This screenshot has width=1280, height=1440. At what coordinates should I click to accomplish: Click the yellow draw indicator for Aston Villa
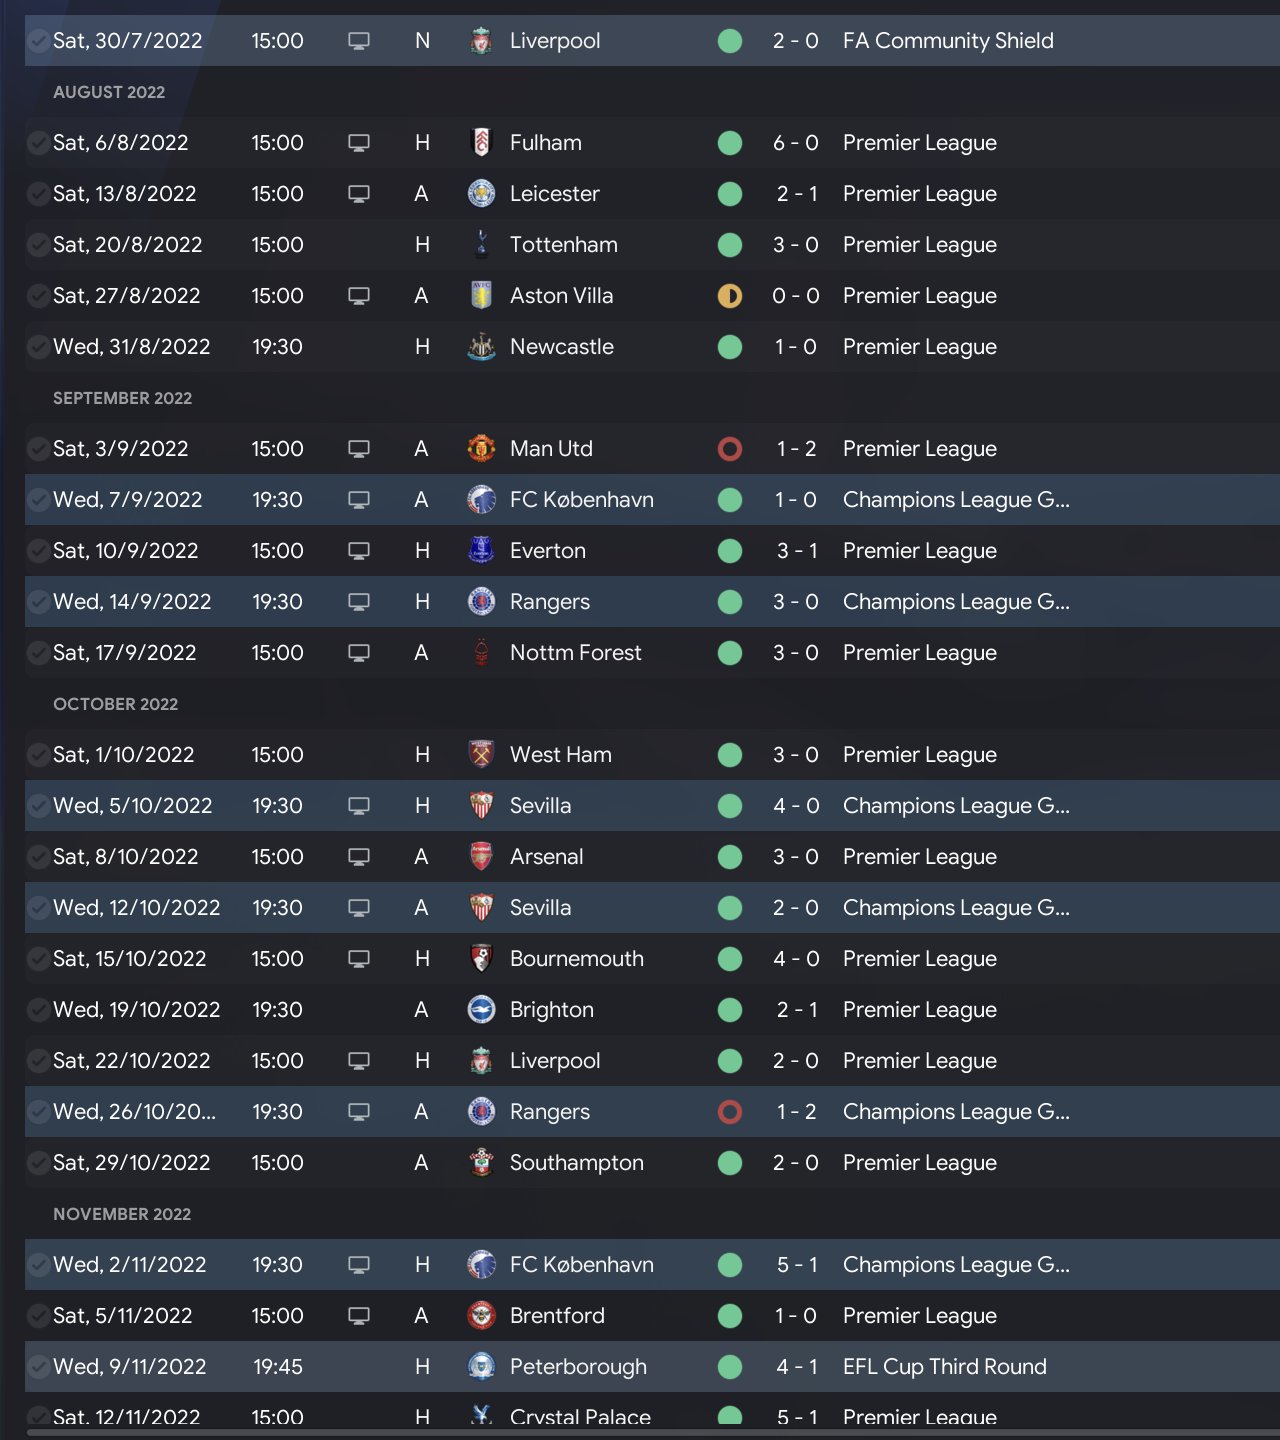tap(730, 296)
